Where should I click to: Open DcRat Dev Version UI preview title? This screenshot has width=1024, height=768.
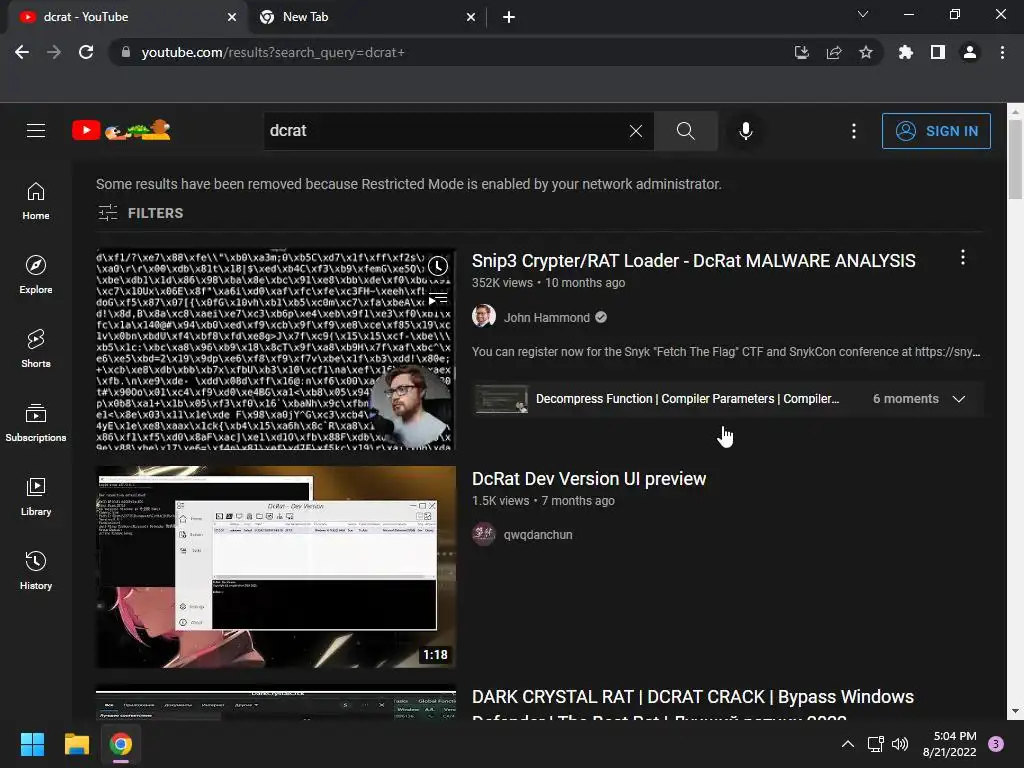click(589, 479)
